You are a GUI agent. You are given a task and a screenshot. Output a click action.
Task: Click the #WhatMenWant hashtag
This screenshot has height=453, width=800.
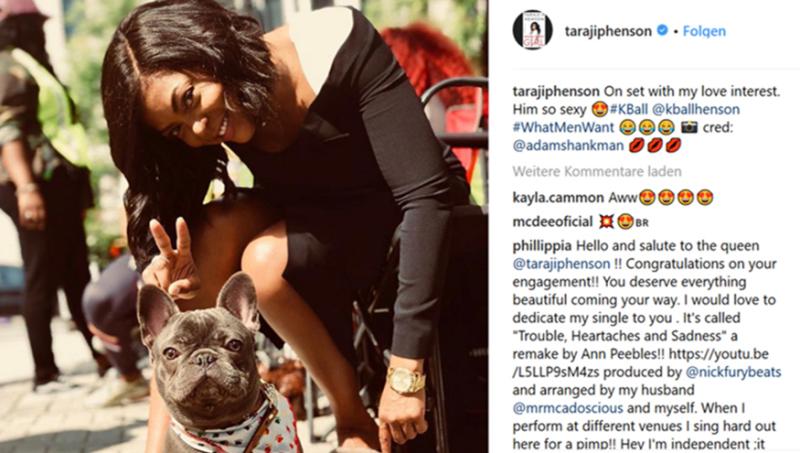point(563,127)
